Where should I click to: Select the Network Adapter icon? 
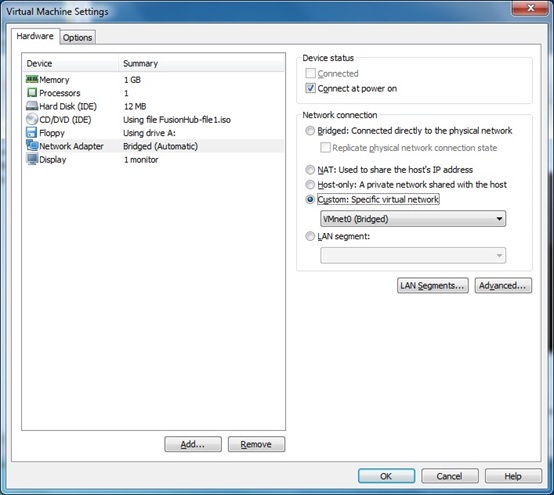[x=32, y=146]
